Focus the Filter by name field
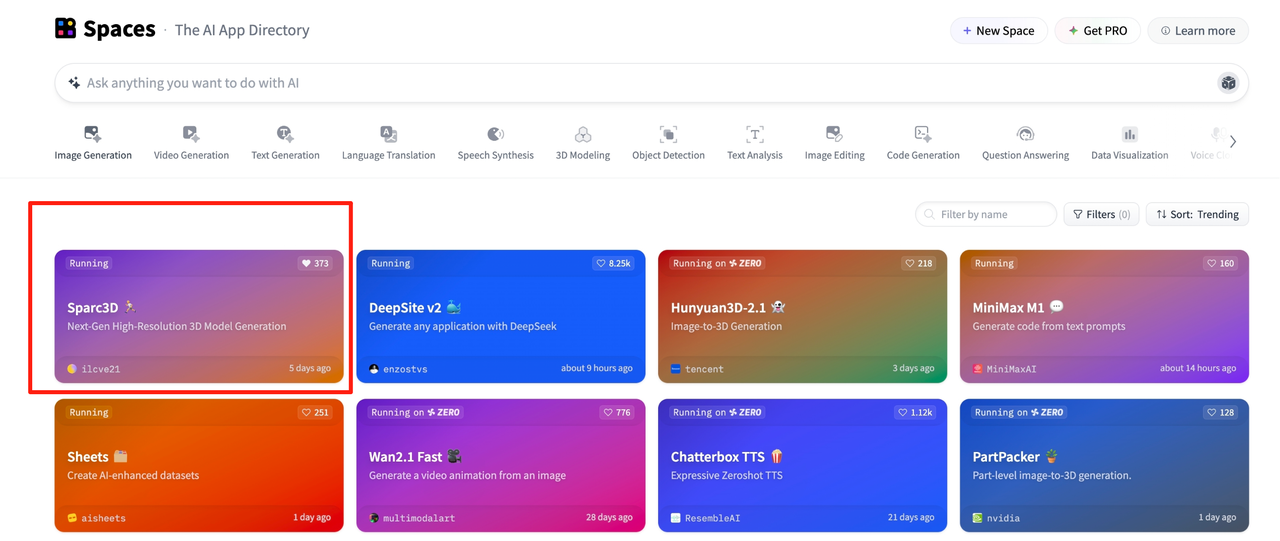The image size is (1280, 541). (x=995, y=214)
